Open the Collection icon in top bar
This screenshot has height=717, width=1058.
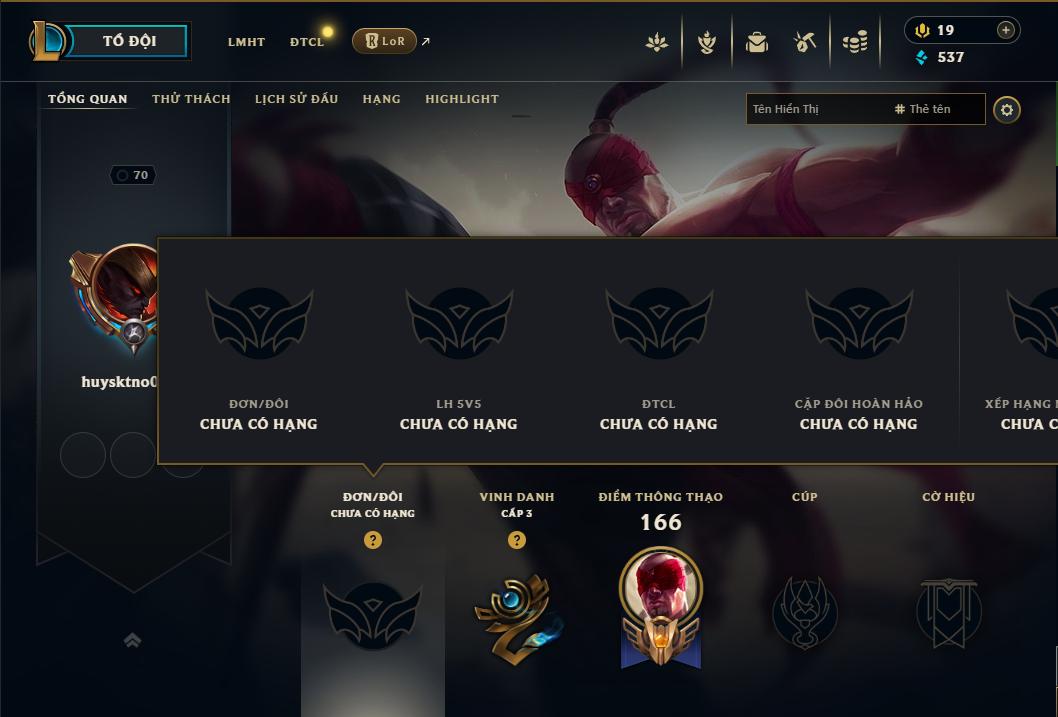pyautogui.click(x=657, y=42)
